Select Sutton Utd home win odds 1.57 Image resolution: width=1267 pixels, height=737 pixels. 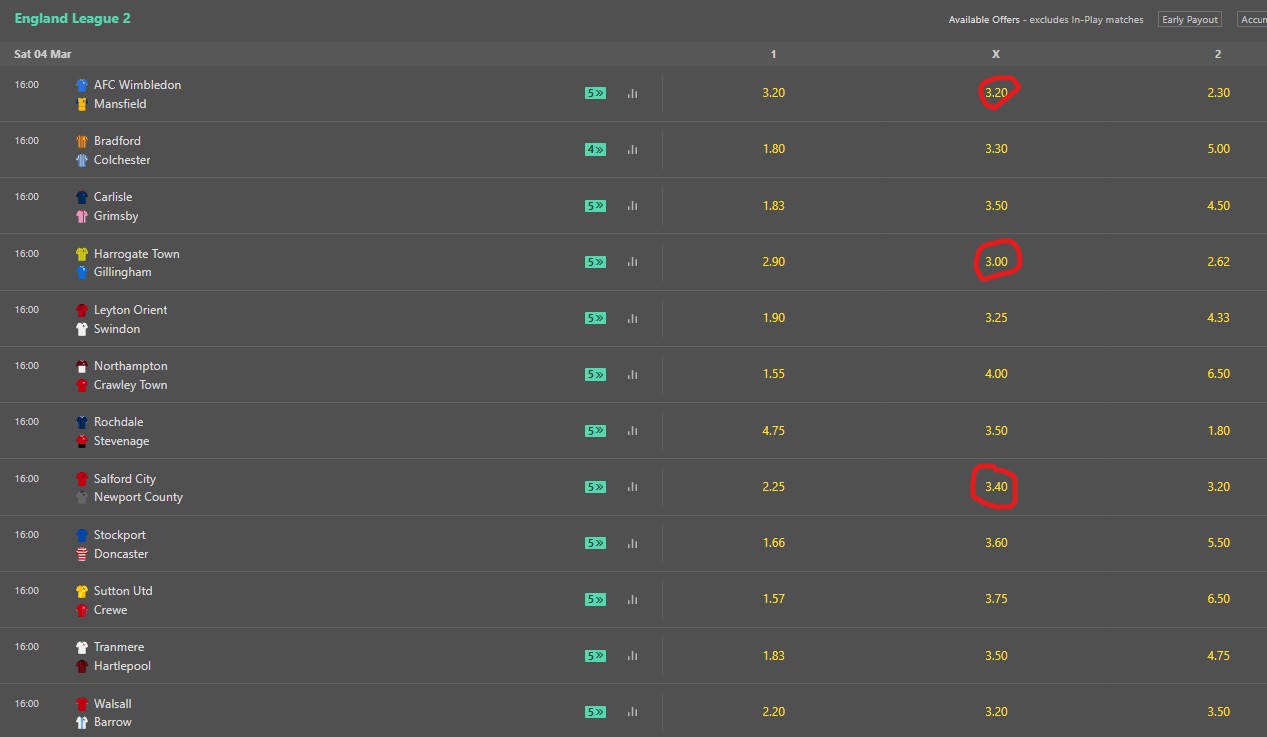click(773, 599)
